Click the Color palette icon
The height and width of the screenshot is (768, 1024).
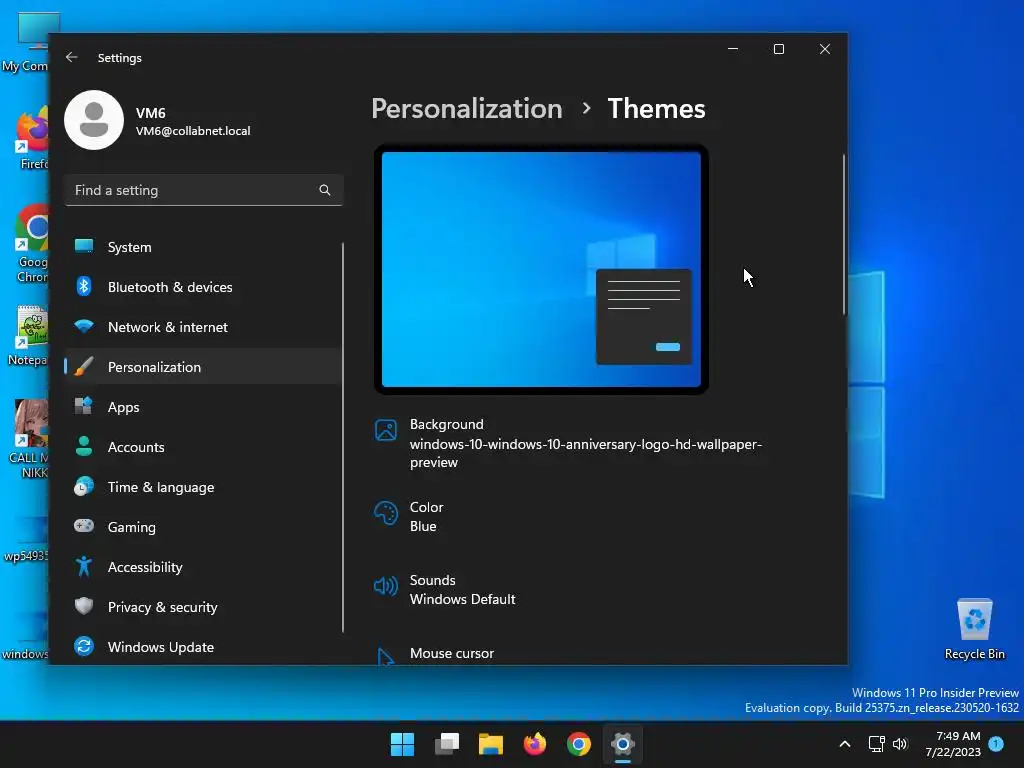385,513
